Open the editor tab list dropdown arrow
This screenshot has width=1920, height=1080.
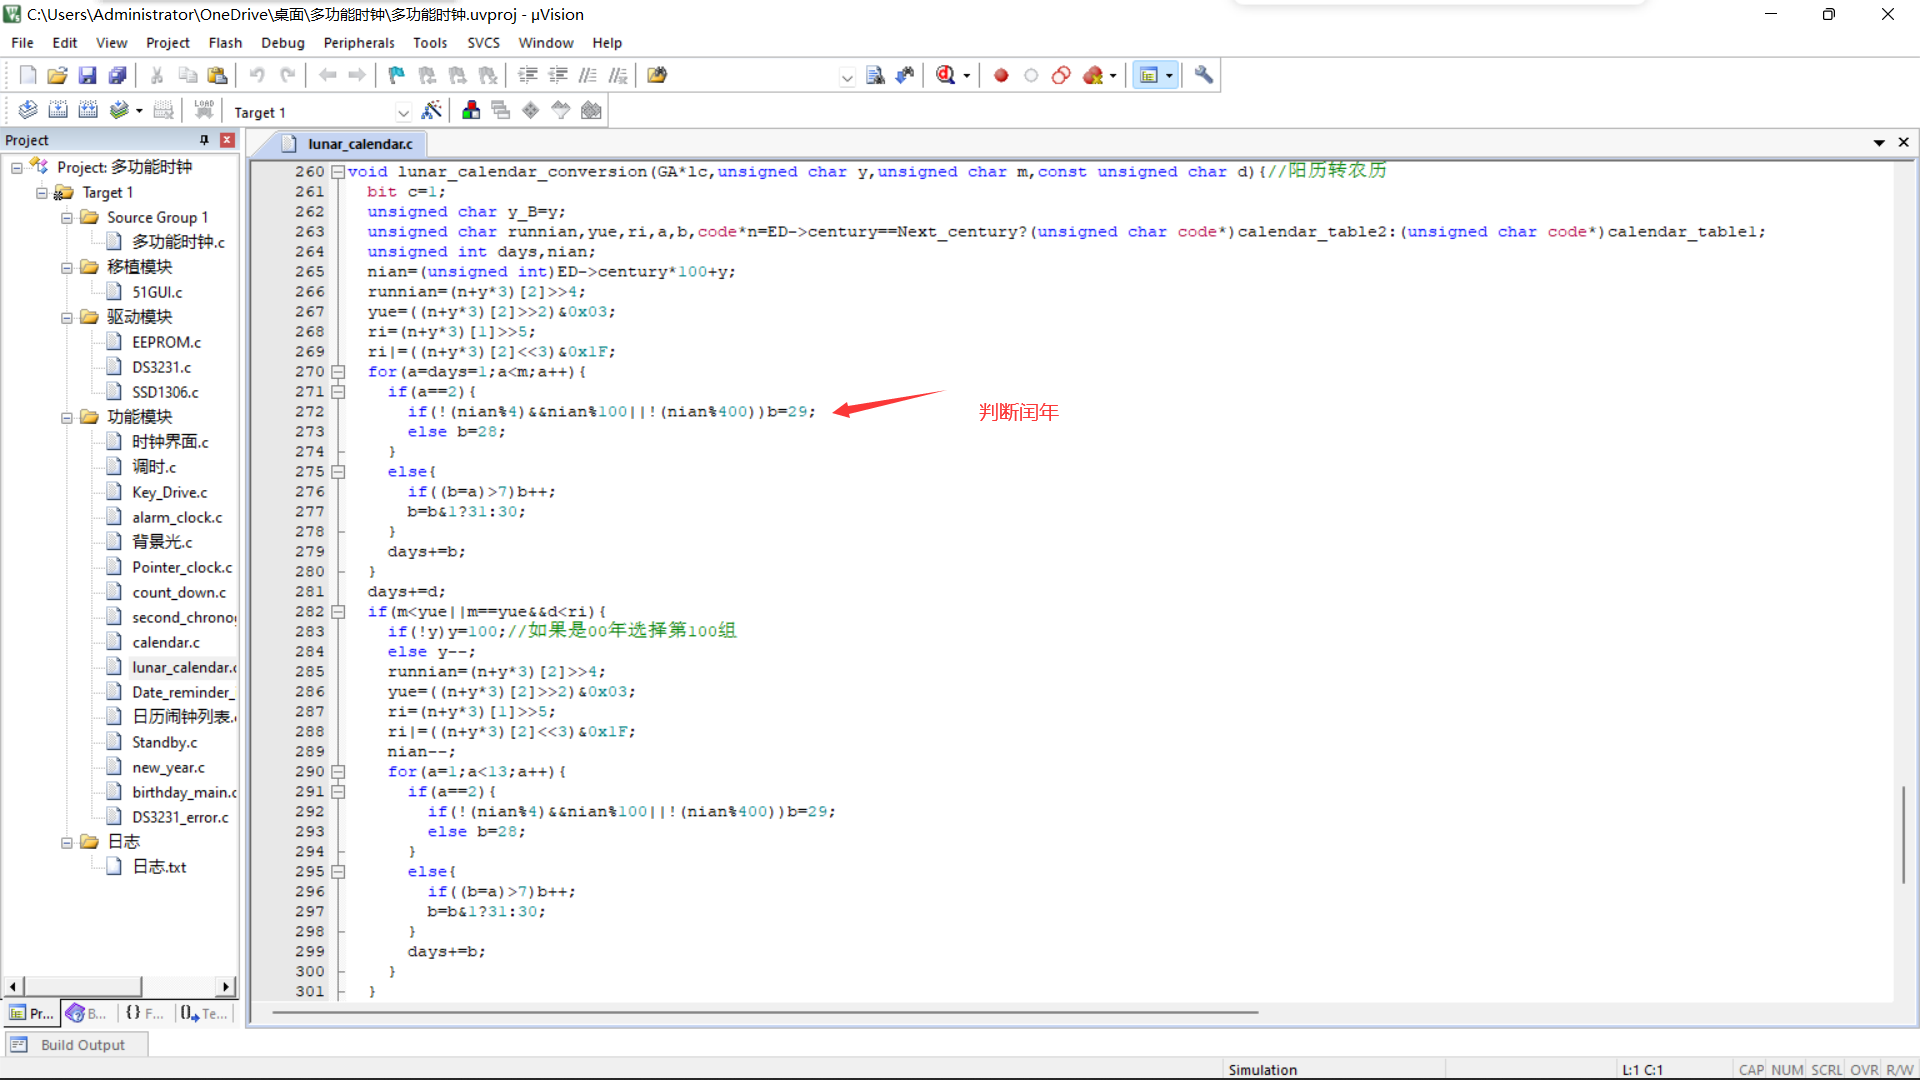pyautogui.click(x=1879, y=143)
